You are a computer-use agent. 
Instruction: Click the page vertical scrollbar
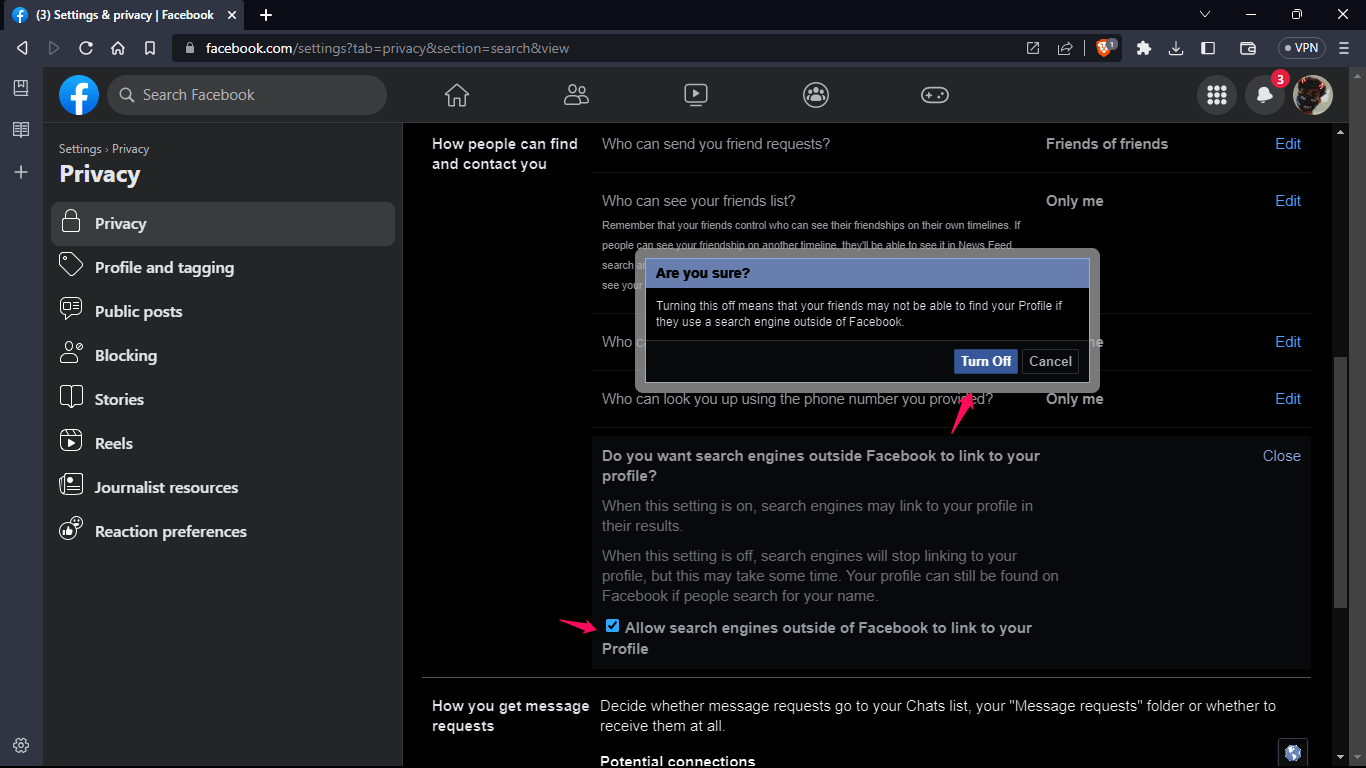[1341, 482]
